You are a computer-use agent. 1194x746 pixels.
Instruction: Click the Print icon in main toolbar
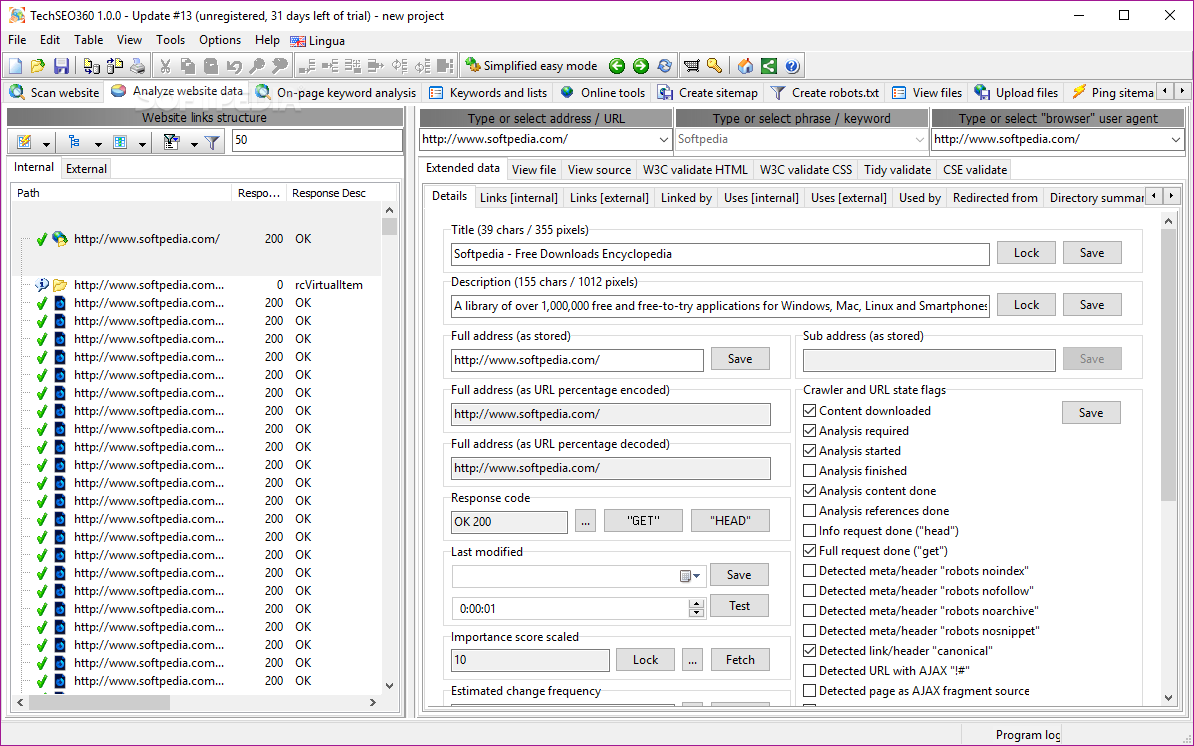138,66
